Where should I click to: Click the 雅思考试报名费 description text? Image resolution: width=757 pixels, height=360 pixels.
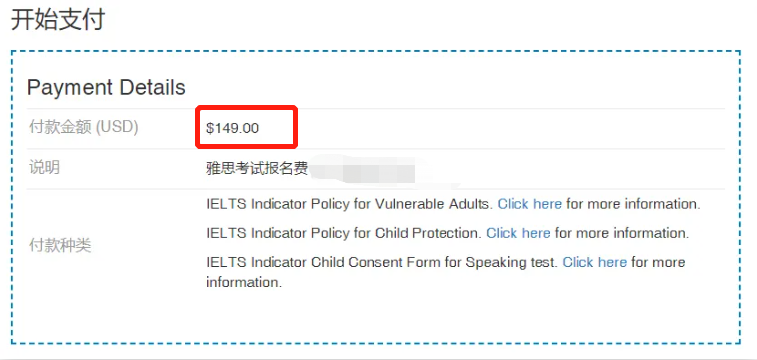click(257, 168)
